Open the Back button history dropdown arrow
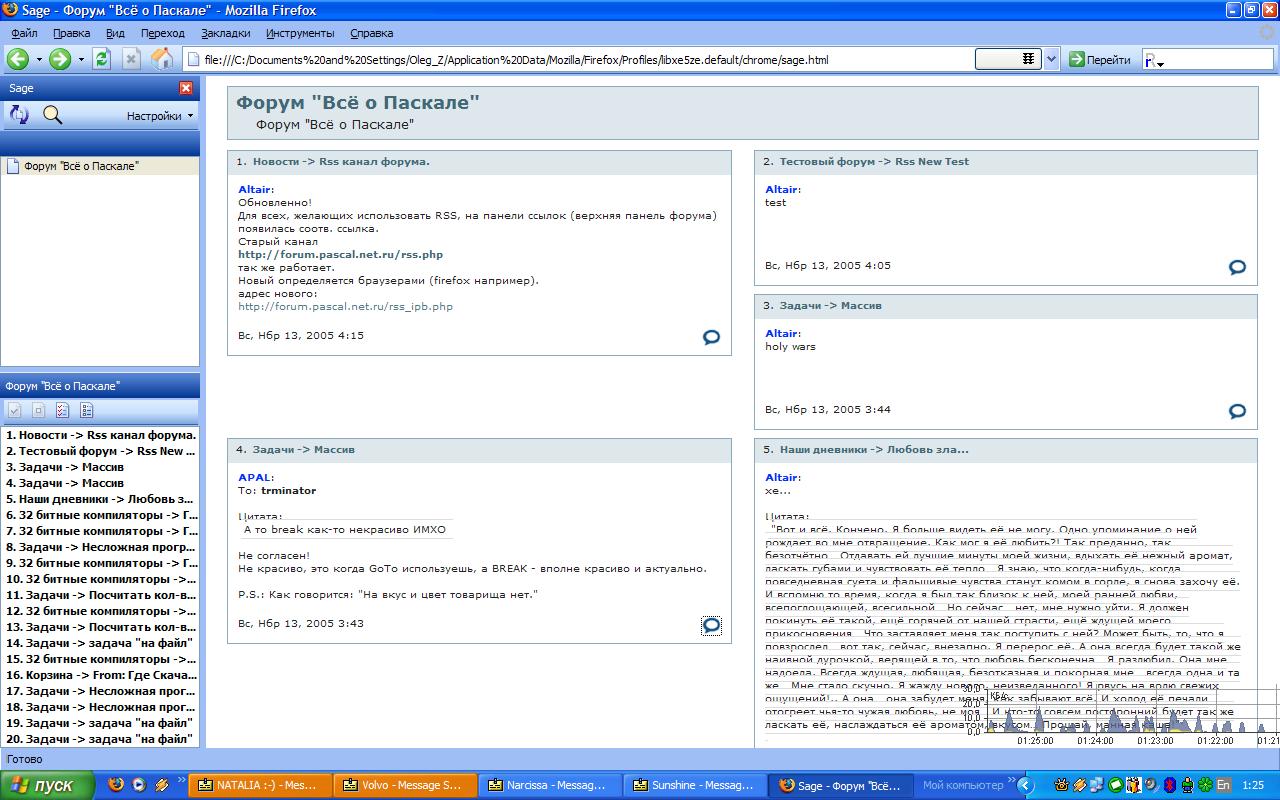1280x800 pixels. 39,60
